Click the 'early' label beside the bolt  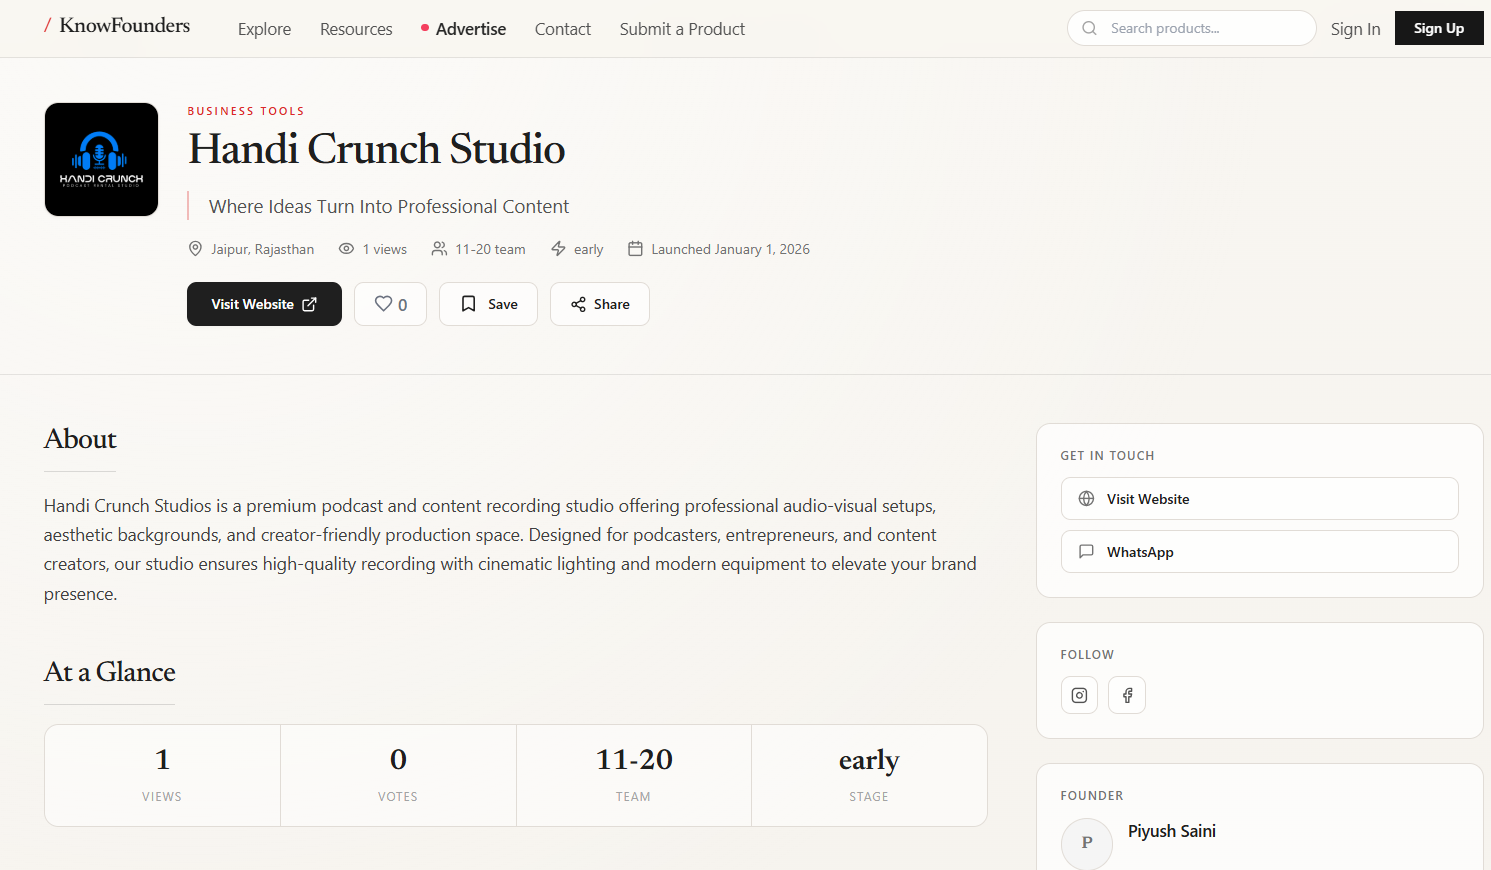pos(588,249)
